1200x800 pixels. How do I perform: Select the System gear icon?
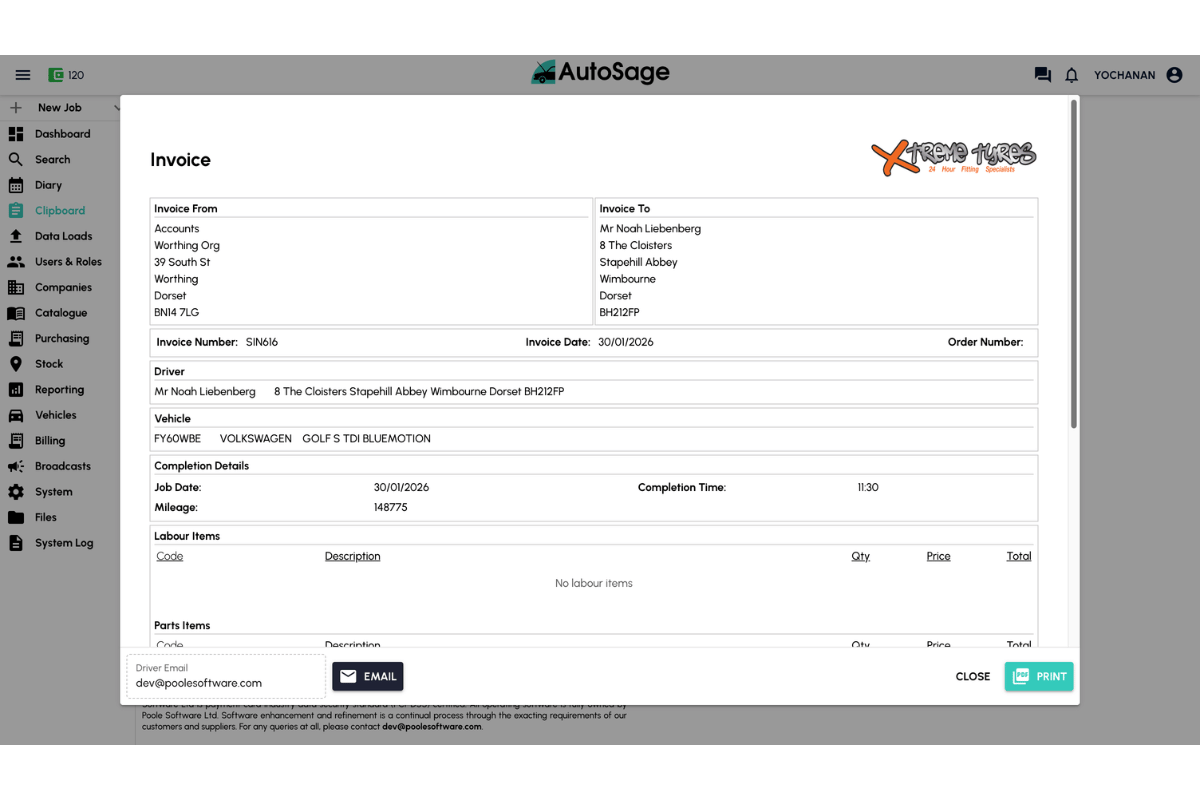pyautogui.click(x=15, y=491)
